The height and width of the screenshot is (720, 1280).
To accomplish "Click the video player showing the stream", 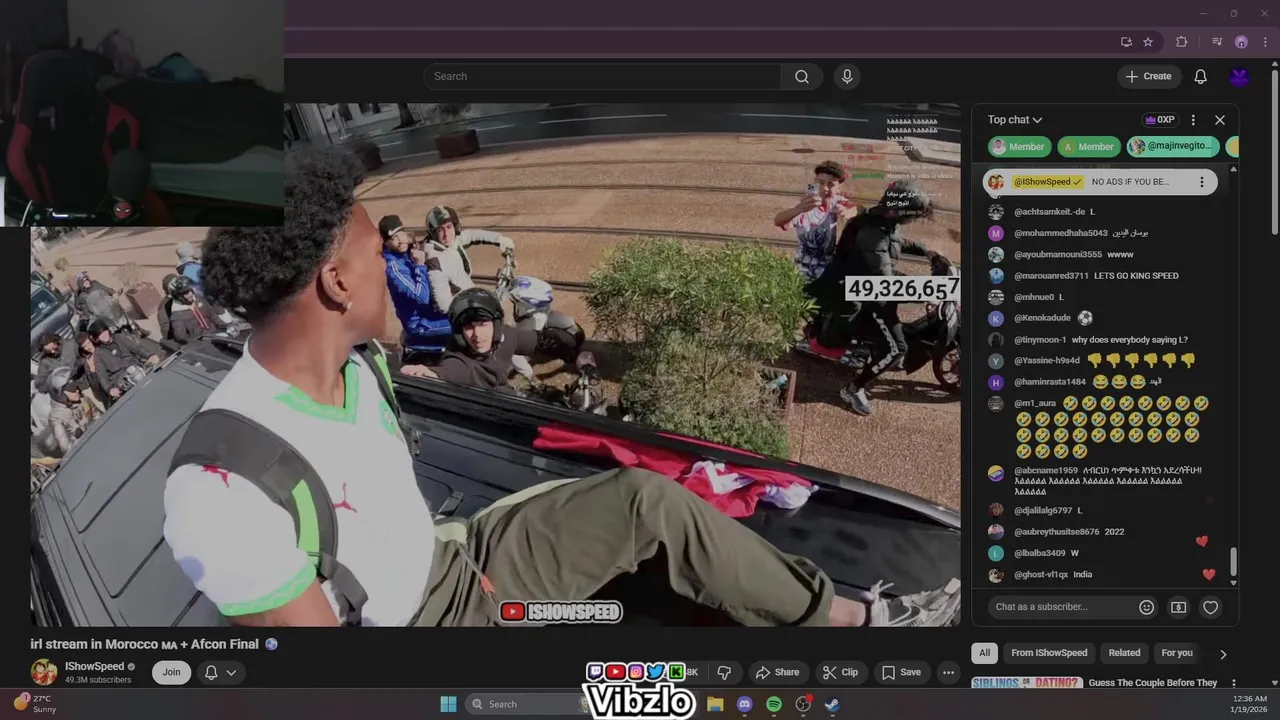I will point(496,365).
